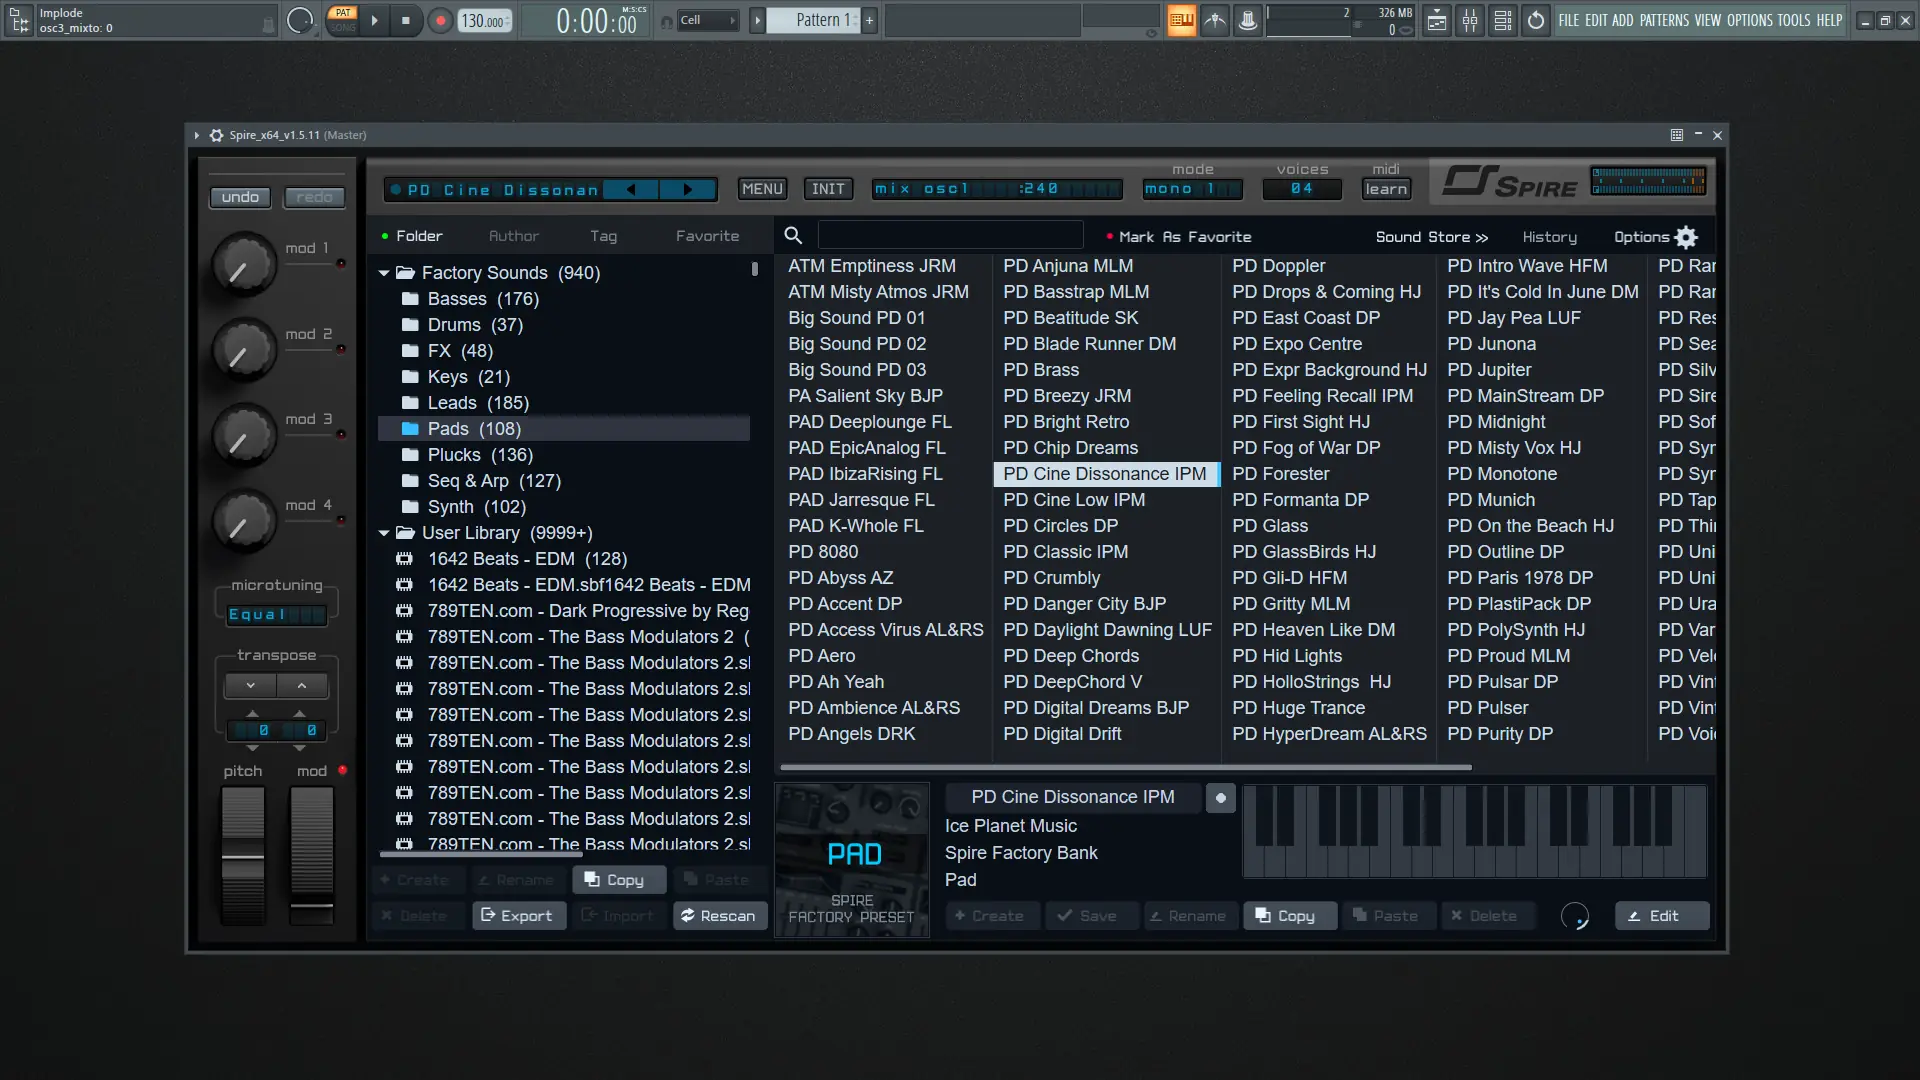The width and height of the screenshot is (1920, 1080).
Task: Click the Rescan button icon
Action: coord(688,916)
